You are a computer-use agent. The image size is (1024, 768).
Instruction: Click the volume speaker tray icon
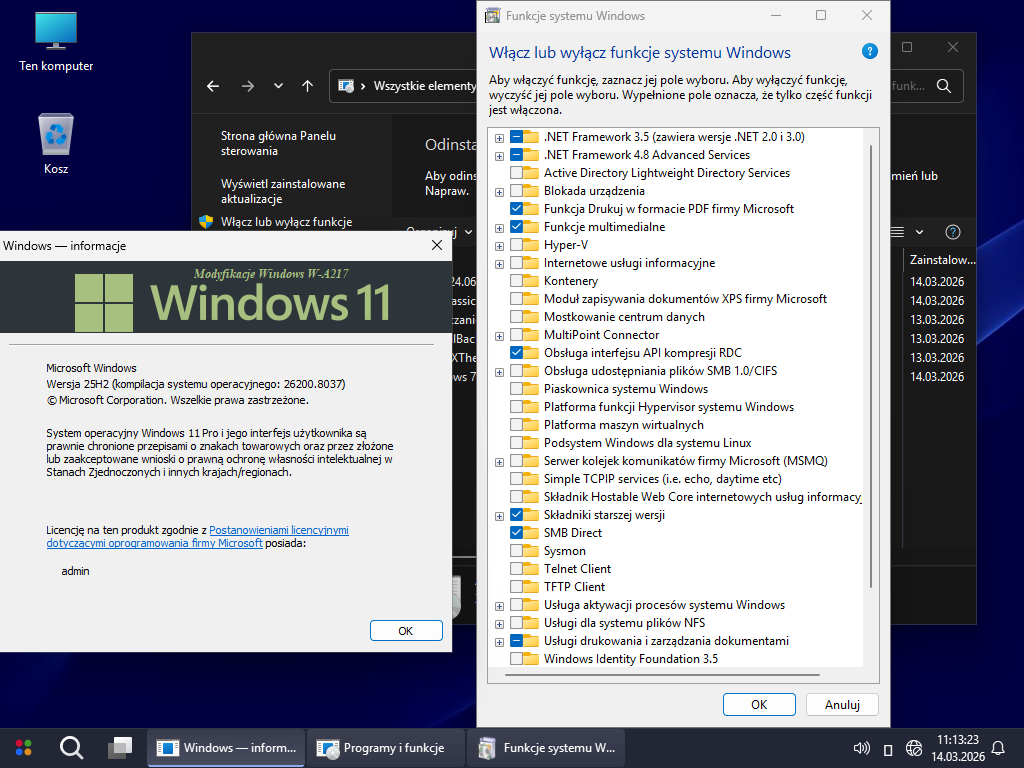pos(861,748)
